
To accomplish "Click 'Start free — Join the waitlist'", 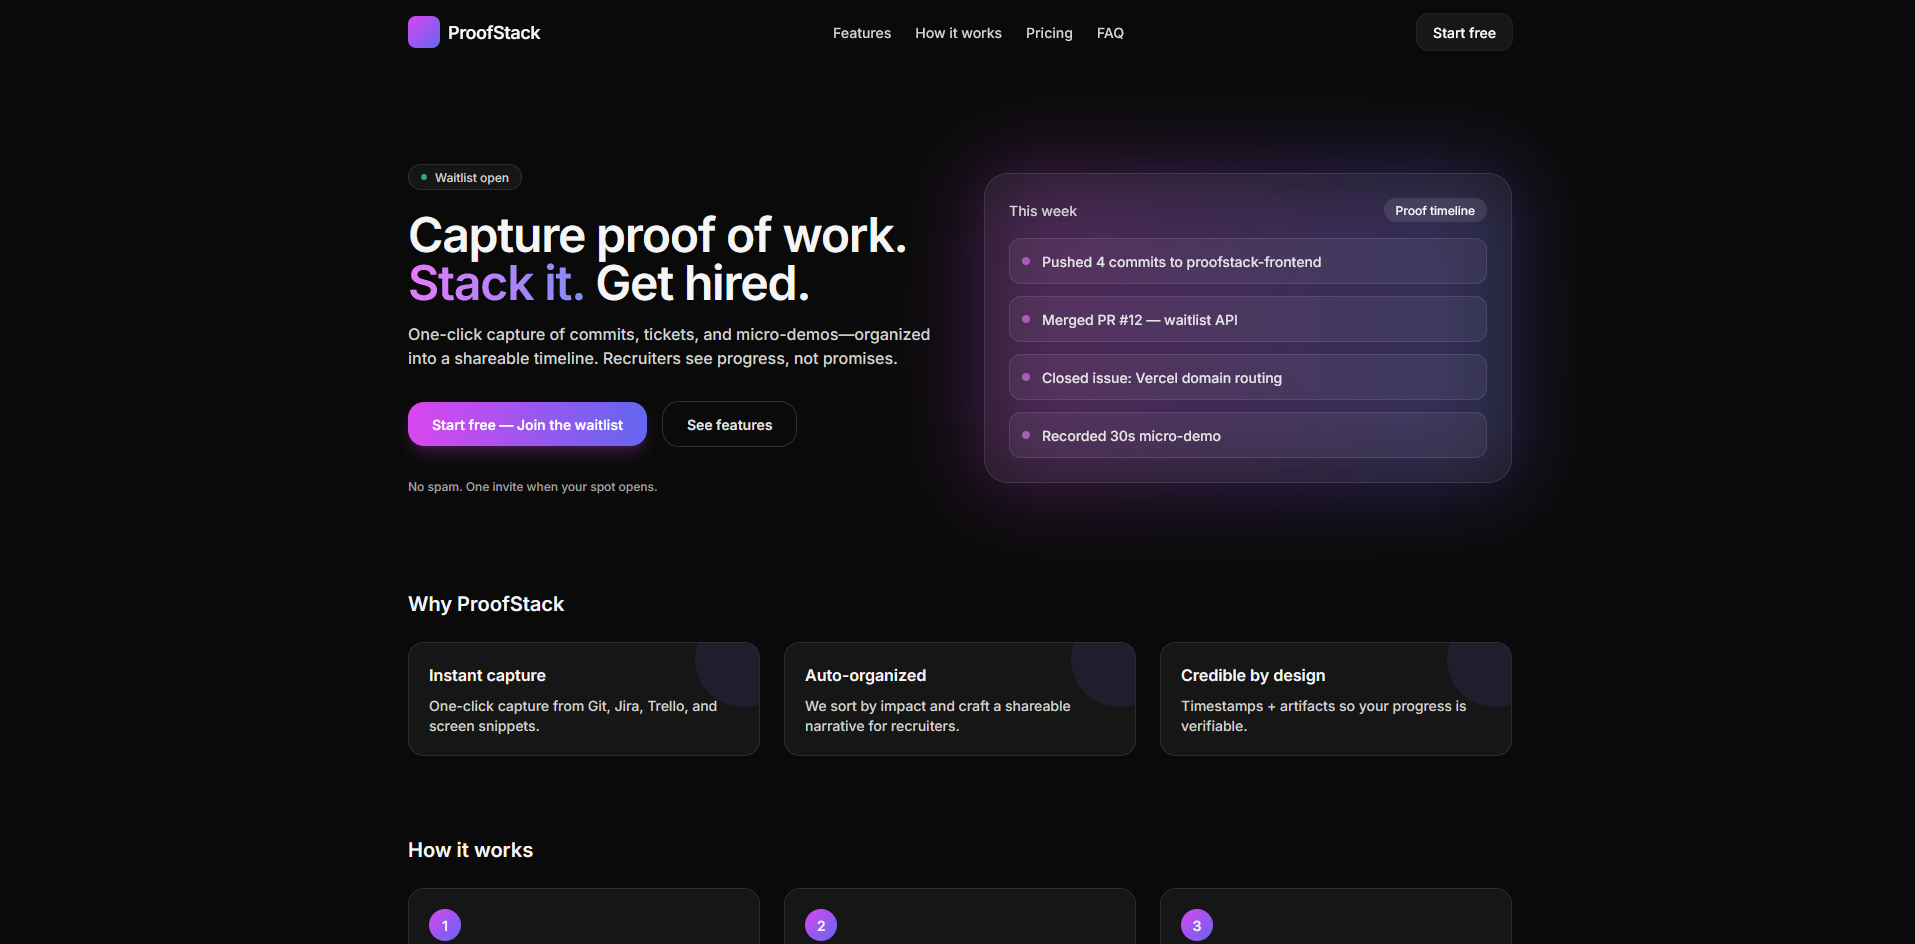I will coord(527,424).
